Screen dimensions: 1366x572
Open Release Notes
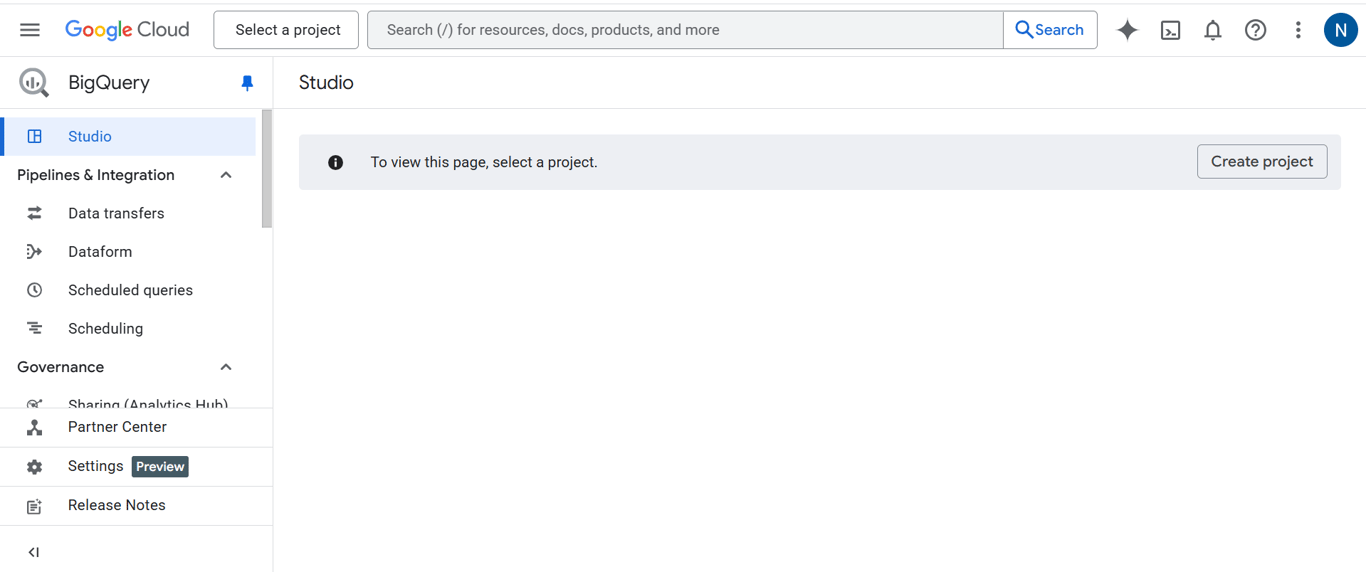click(136, 505)
